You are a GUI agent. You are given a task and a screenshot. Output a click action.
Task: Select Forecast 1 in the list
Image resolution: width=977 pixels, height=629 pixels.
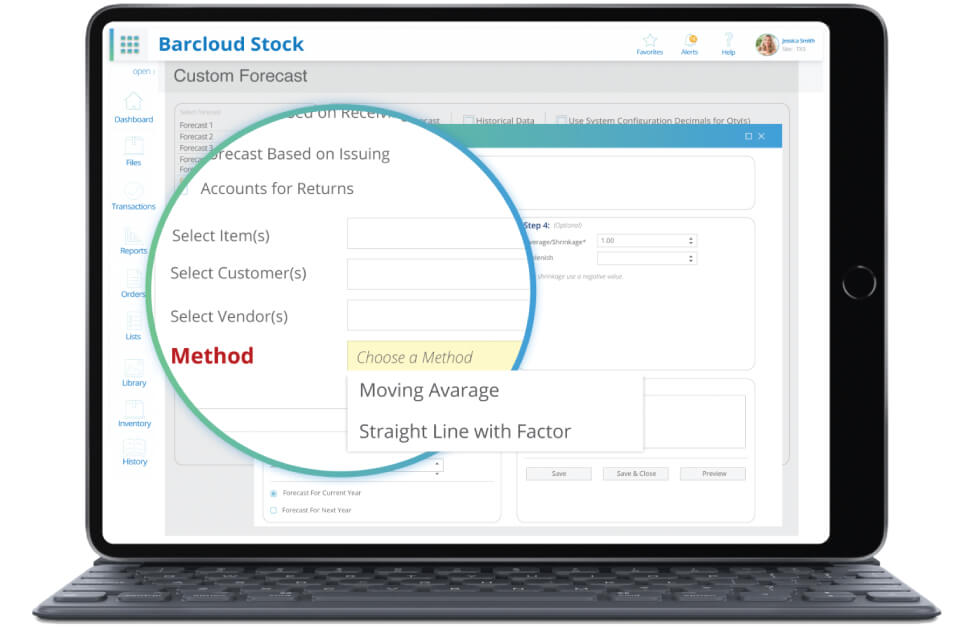coord(196,125)
